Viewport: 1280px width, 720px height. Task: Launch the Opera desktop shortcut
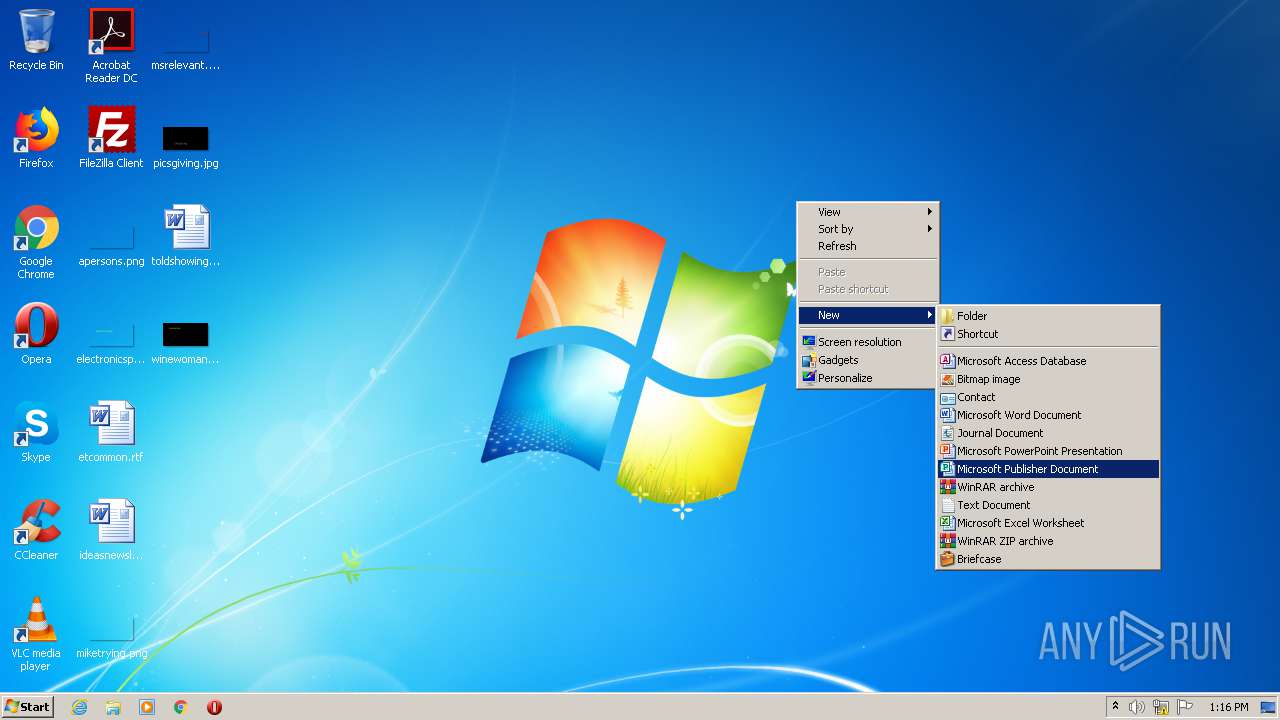point(36,334)
